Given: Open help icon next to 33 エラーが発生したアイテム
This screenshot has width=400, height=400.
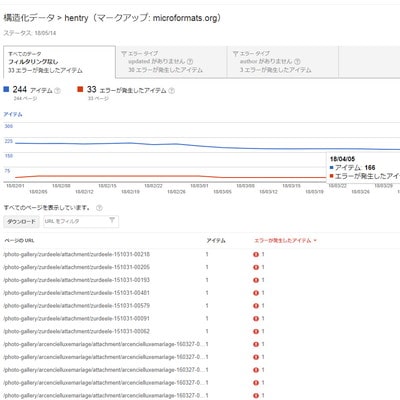Looking at the screenshot, I should pos(171,90).
